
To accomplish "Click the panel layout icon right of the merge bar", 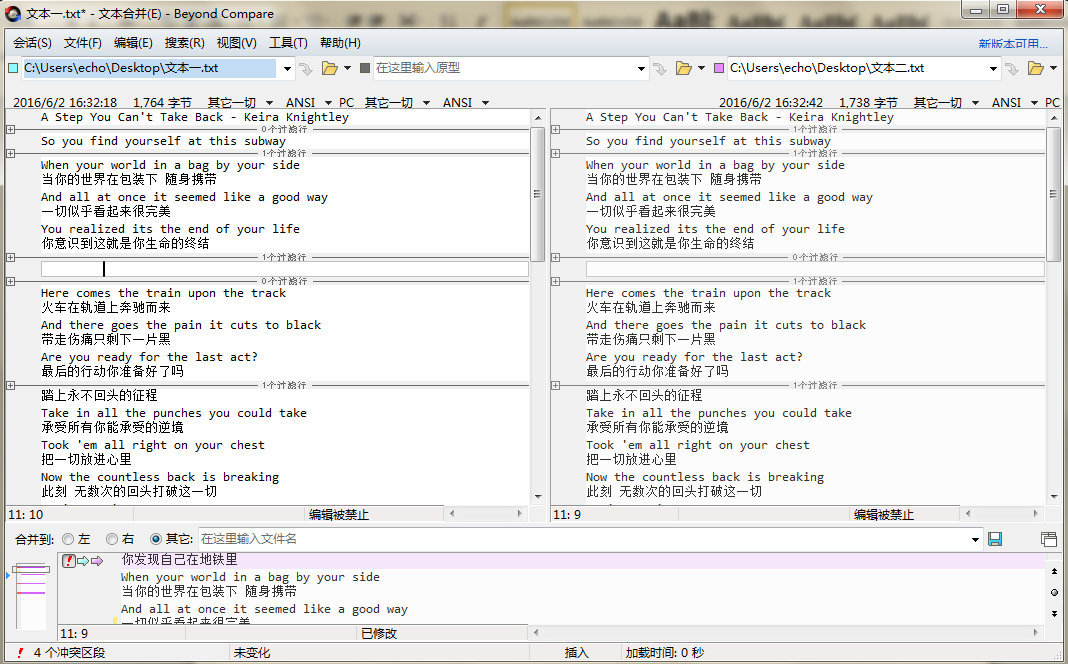I will [1049, 538].
